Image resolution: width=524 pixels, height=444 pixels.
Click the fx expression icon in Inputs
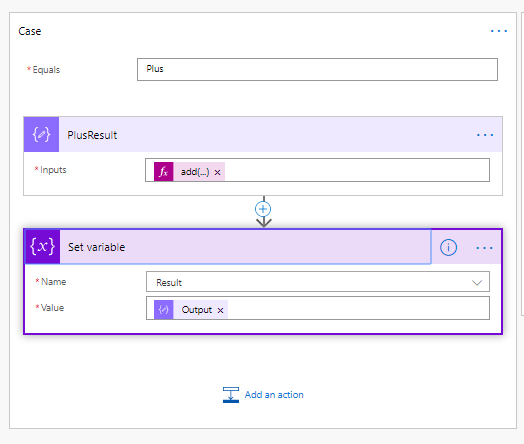(x=163, y=172)
